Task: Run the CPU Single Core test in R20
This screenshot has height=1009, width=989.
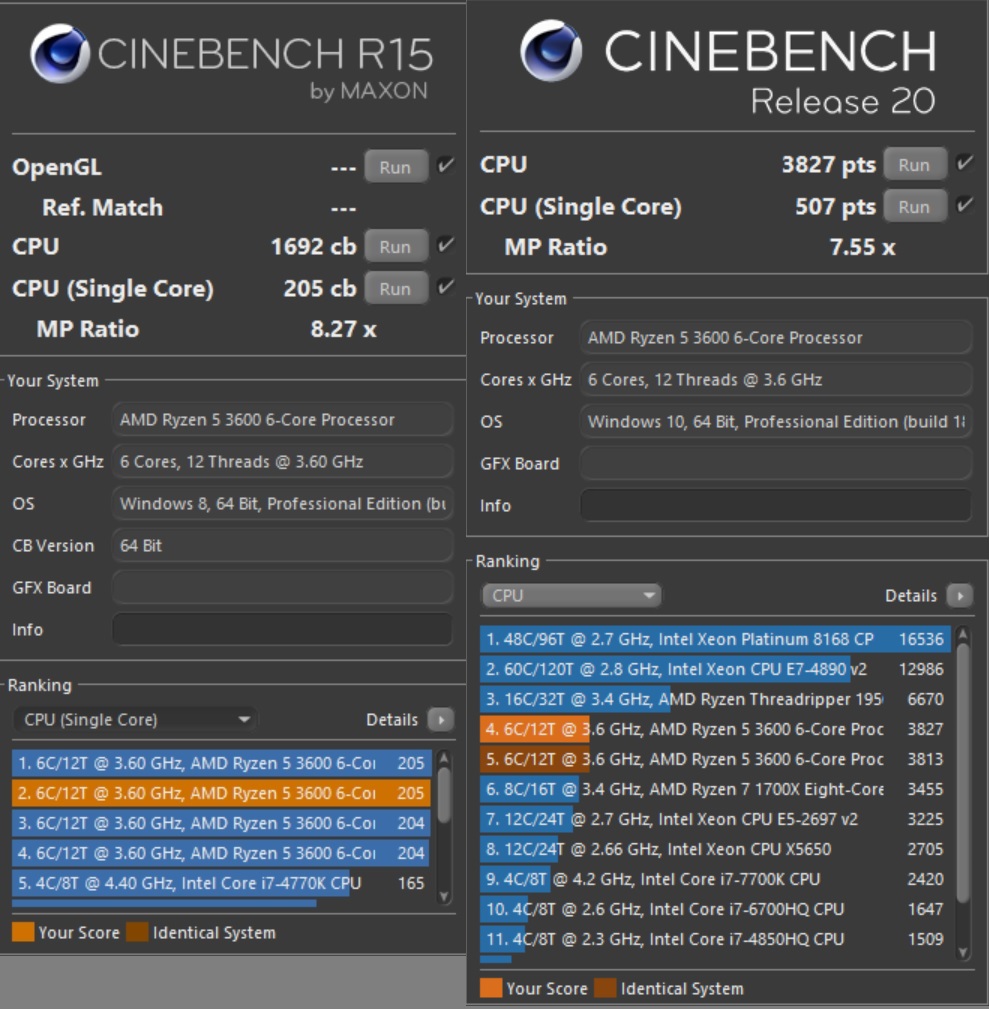Action: 914,207
